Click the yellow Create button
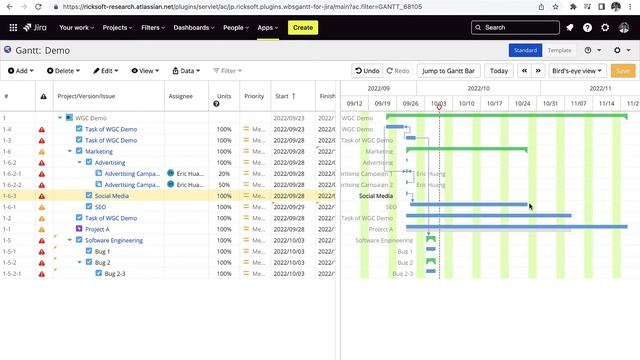This screenshot has height=360, width=640. 303,27
